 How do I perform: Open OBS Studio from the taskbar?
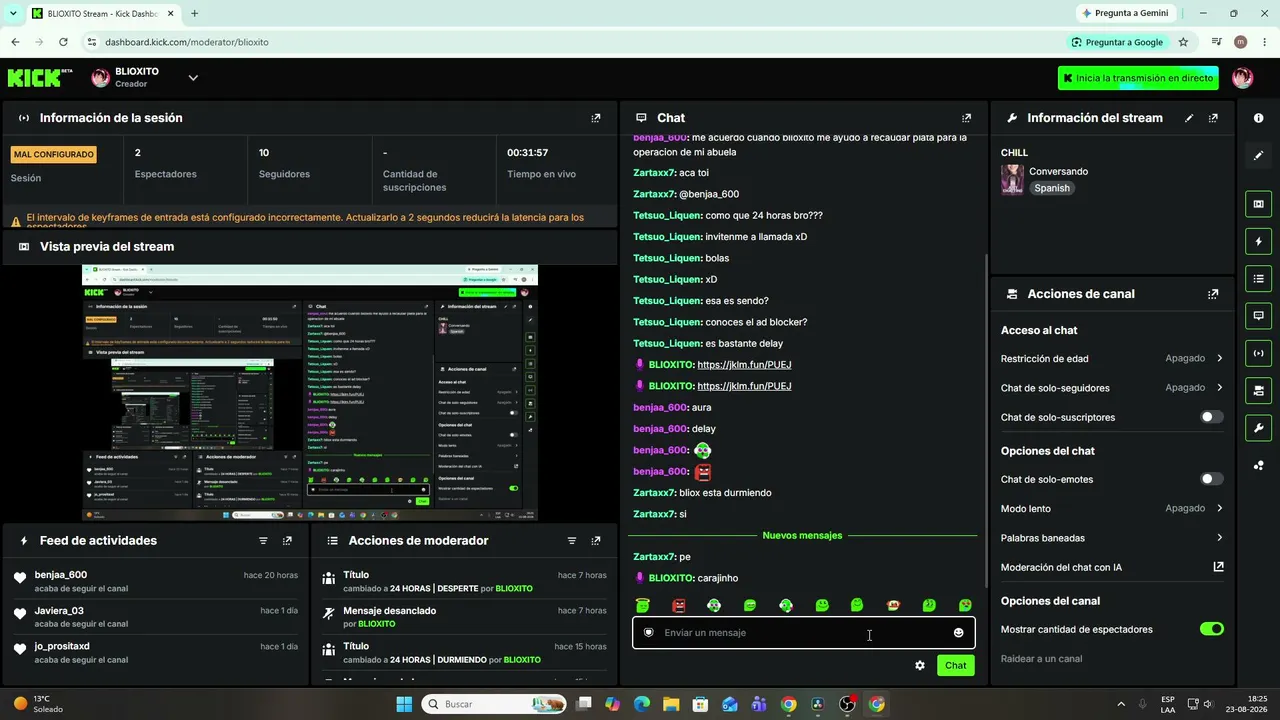pyautogui.click(x=848, y=704)
